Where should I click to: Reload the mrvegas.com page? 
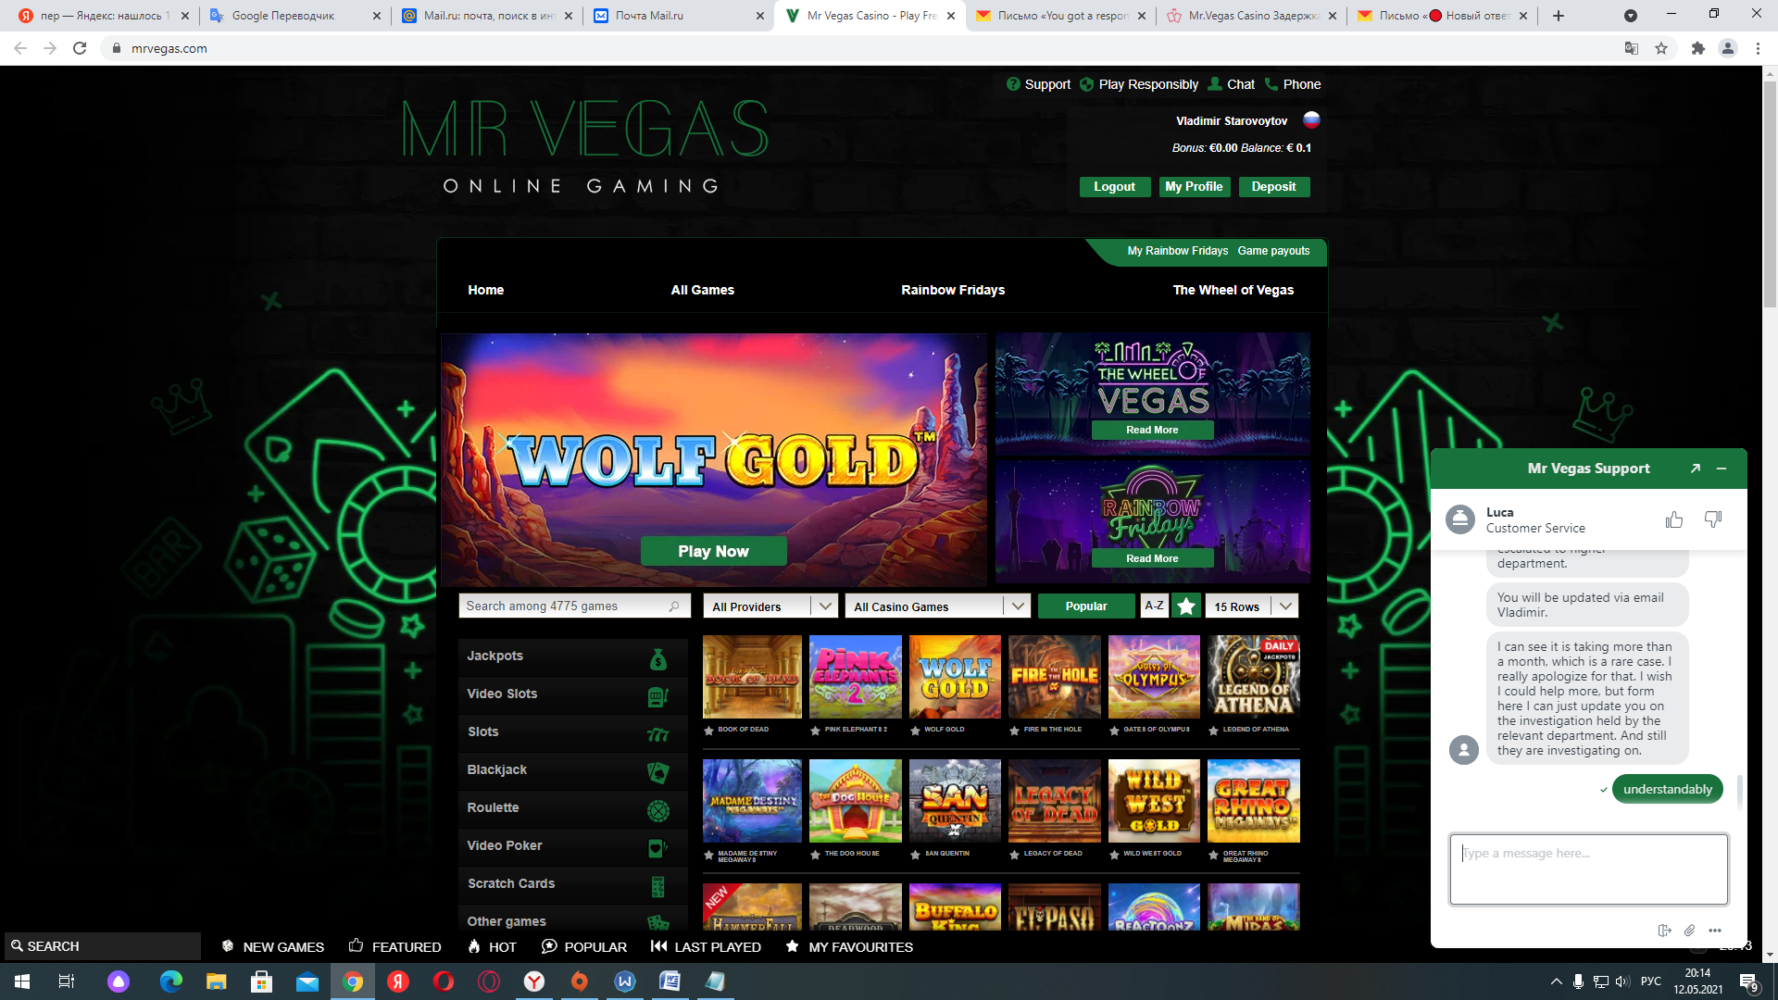(80, 48)
